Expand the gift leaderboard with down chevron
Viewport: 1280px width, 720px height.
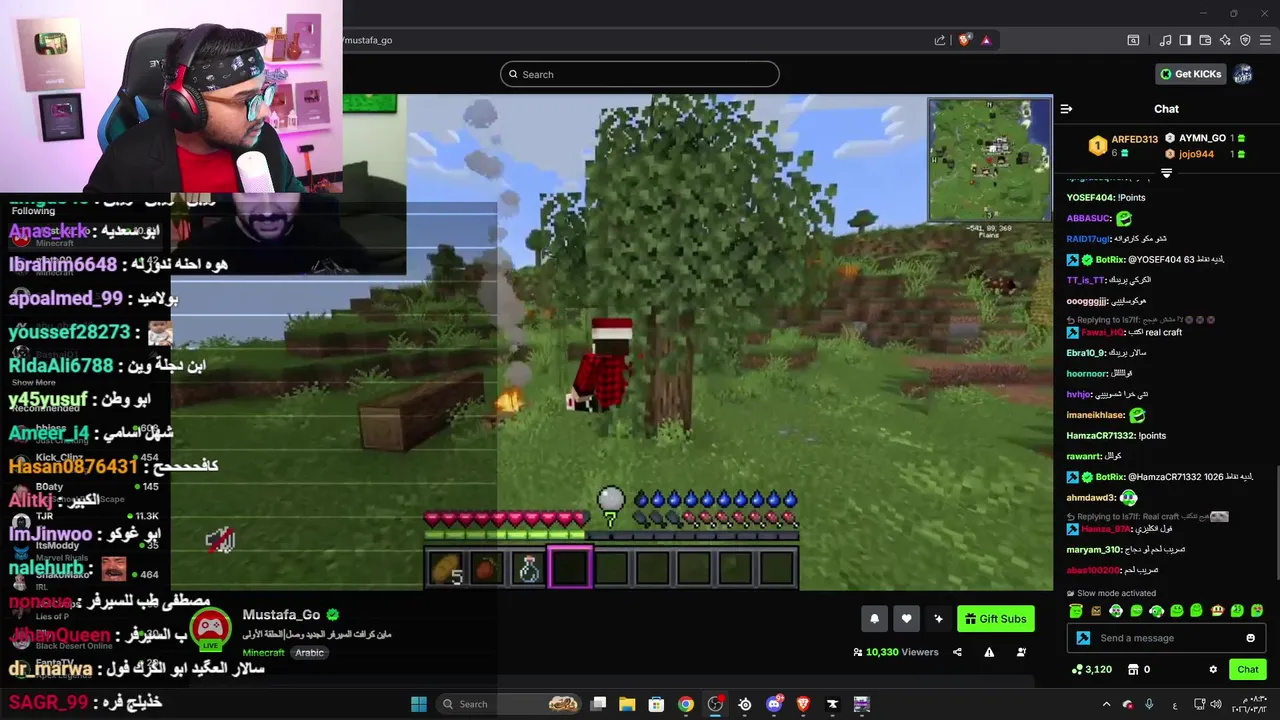click(x=1166, y=173)
